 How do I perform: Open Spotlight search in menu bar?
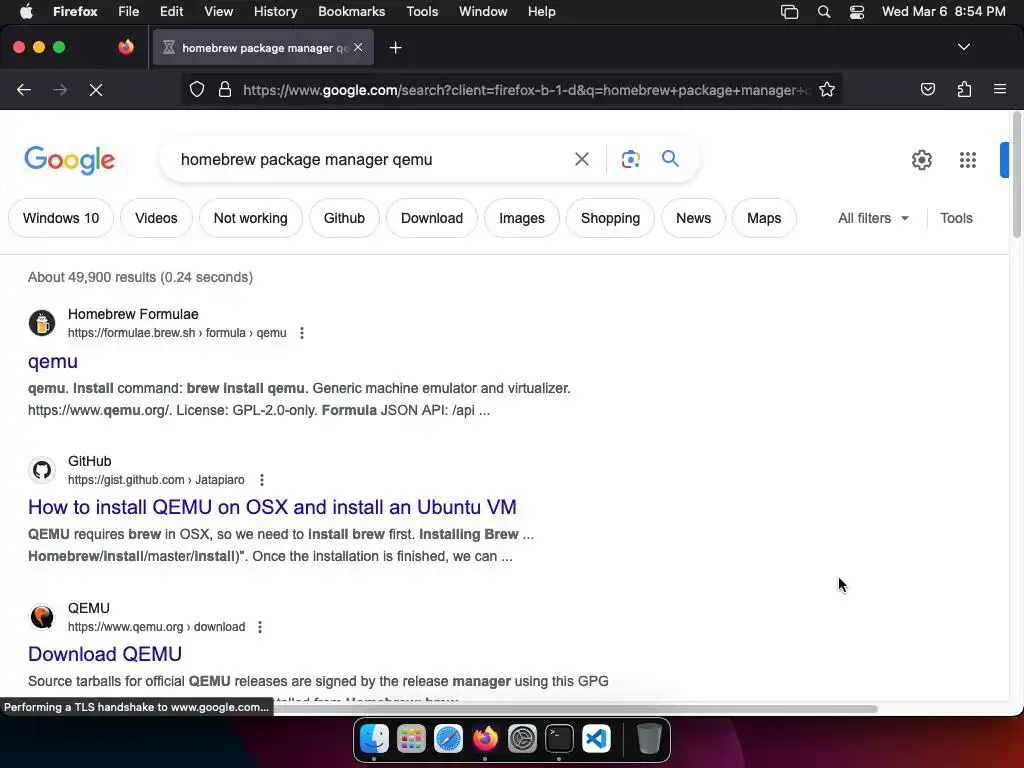click(x=824, y=12)
